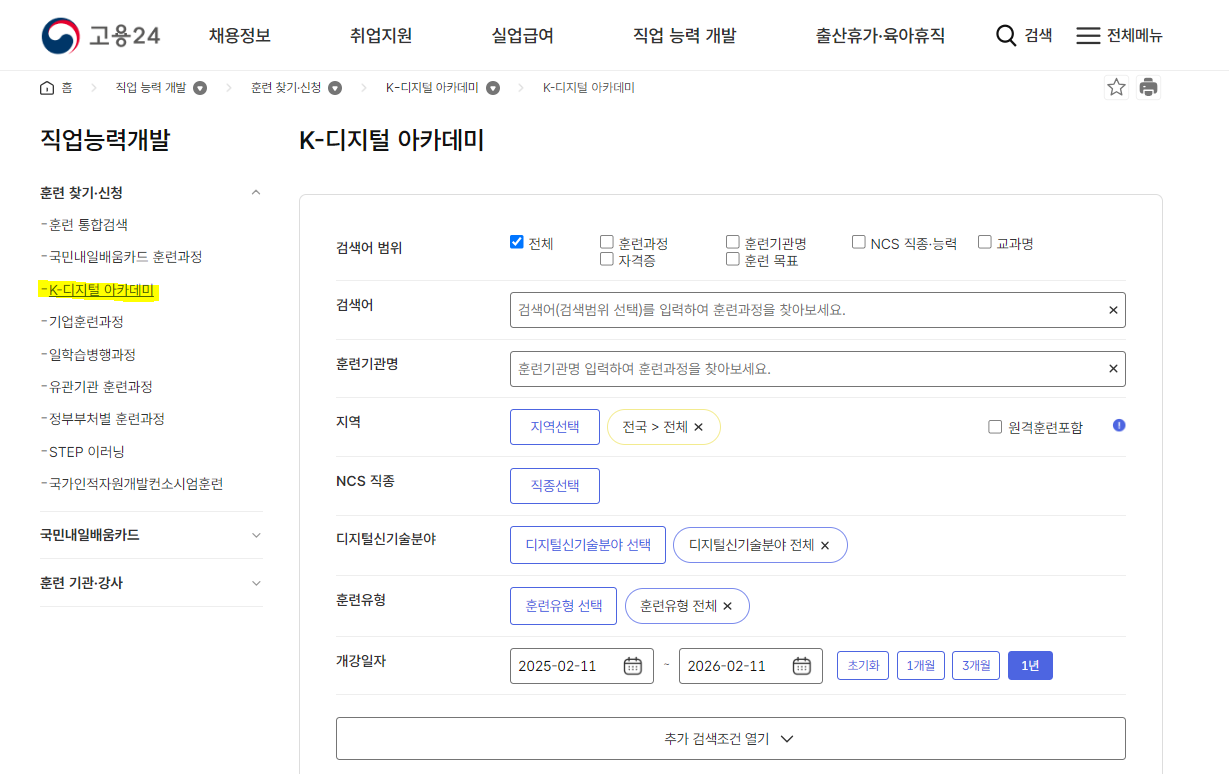Image resolution: width=1229 pixels, height=774 pixels.
Task: Collapse 훈련 찾기·신청 sidebar section
Action: [256, 192]
